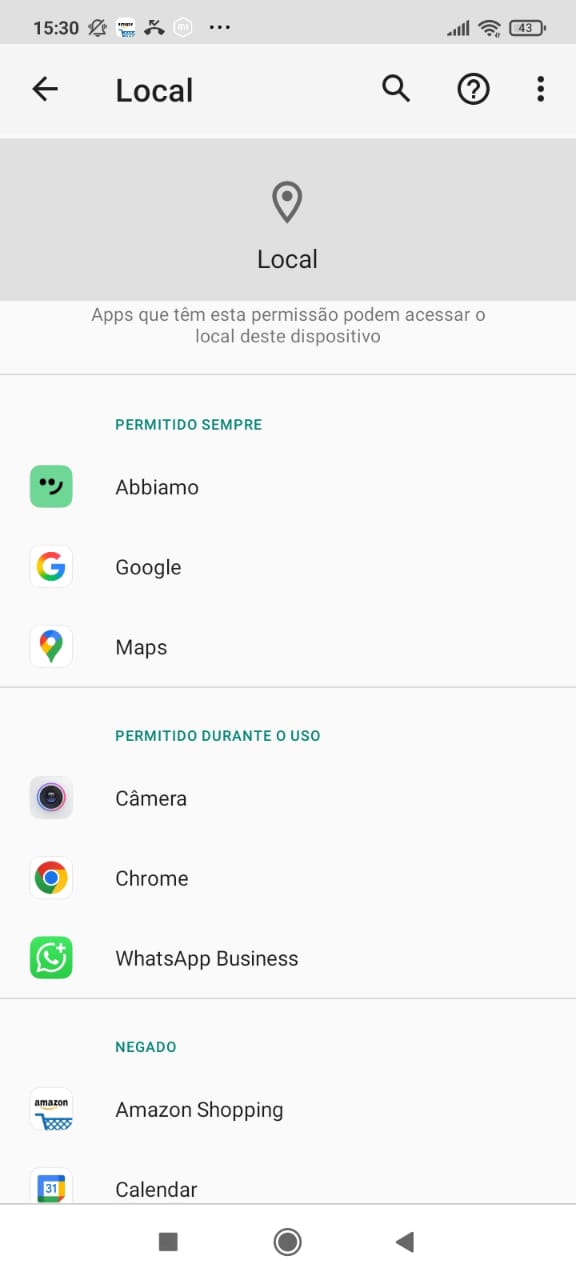Select the Maps app icon

point(51,646)
